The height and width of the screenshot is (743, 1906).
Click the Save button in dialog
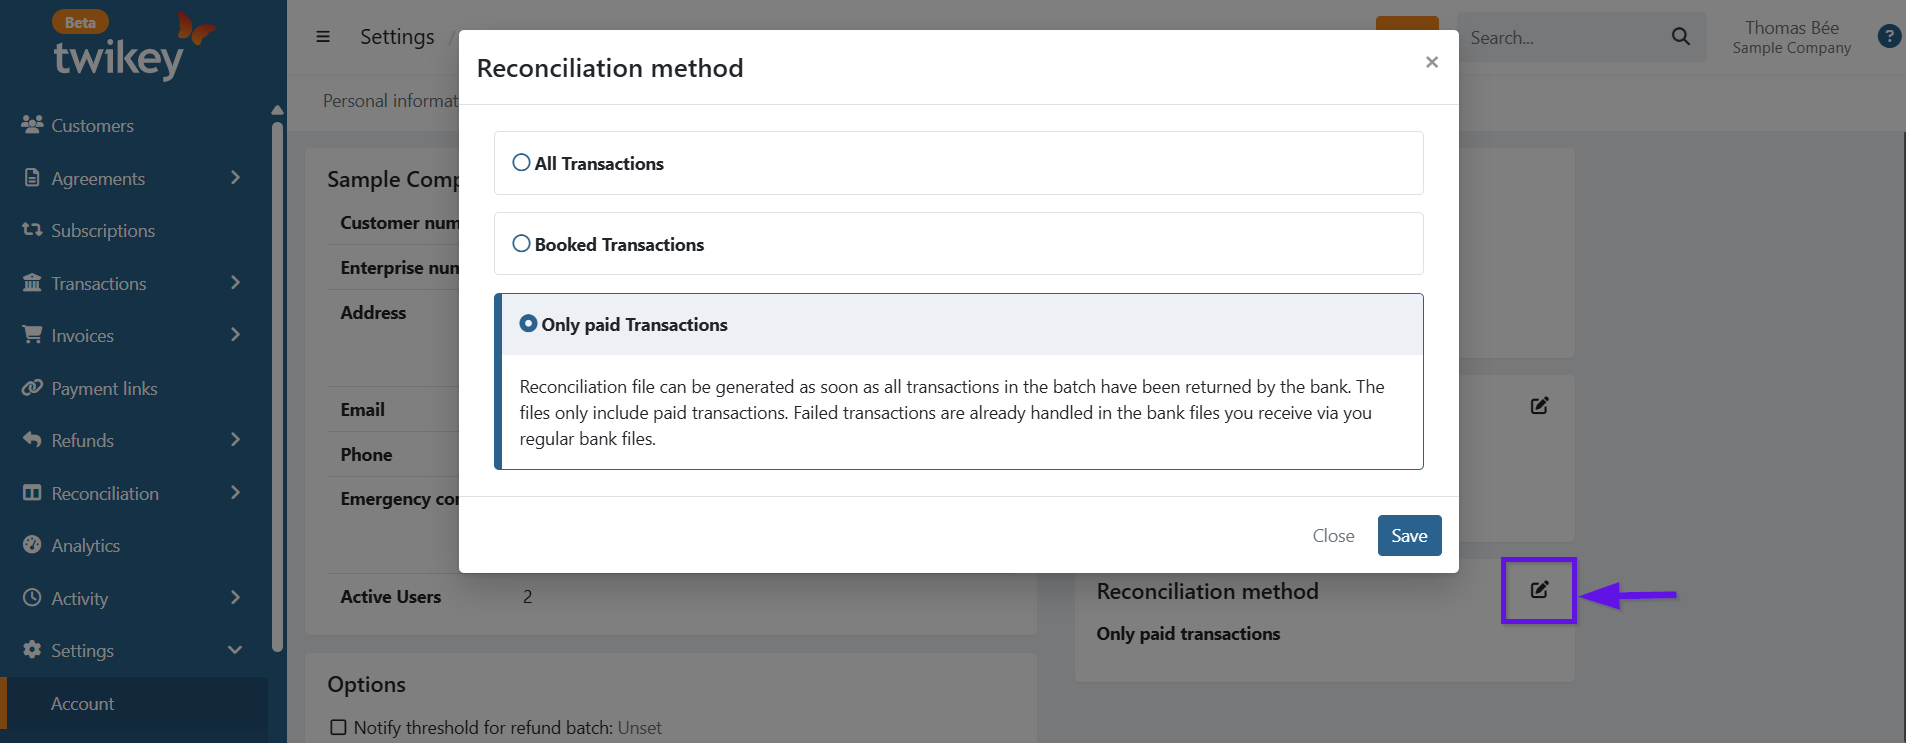(x=1408, y=536)
